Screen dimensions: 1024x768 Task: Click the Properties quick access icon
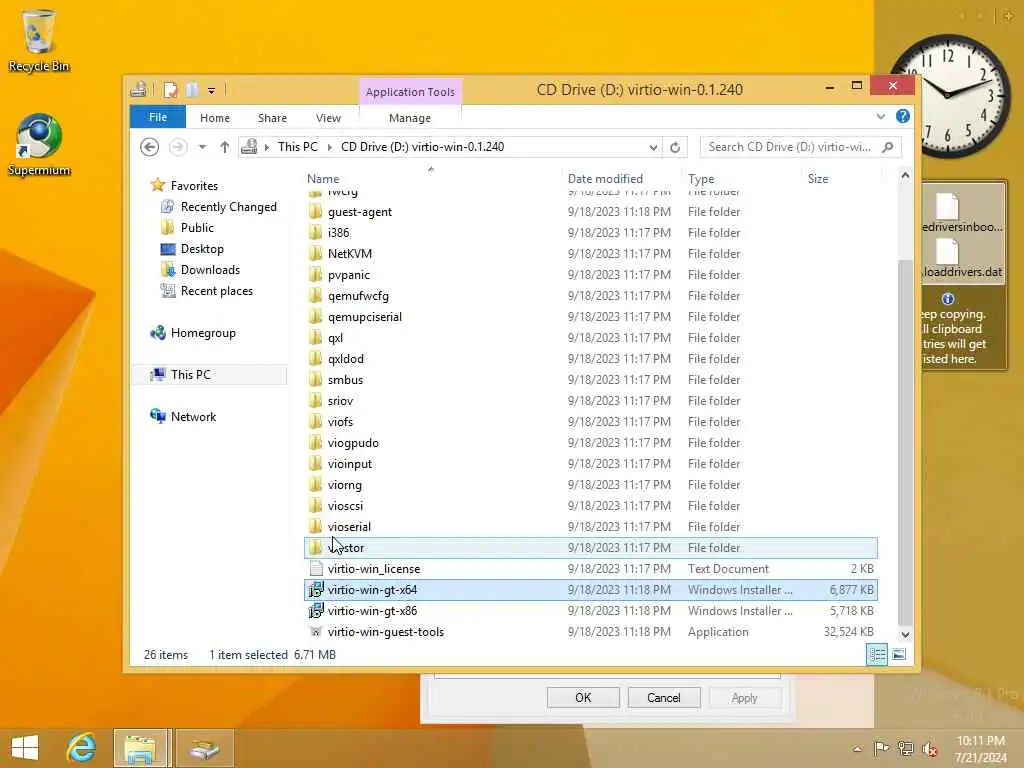(x=170, y=89)
